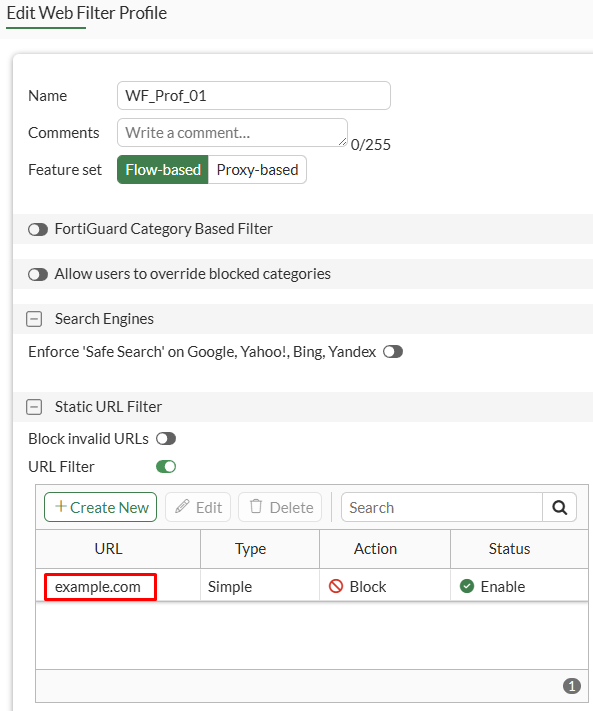
Task: Sort by the URL column header
Action: click(x=118, y=549)
